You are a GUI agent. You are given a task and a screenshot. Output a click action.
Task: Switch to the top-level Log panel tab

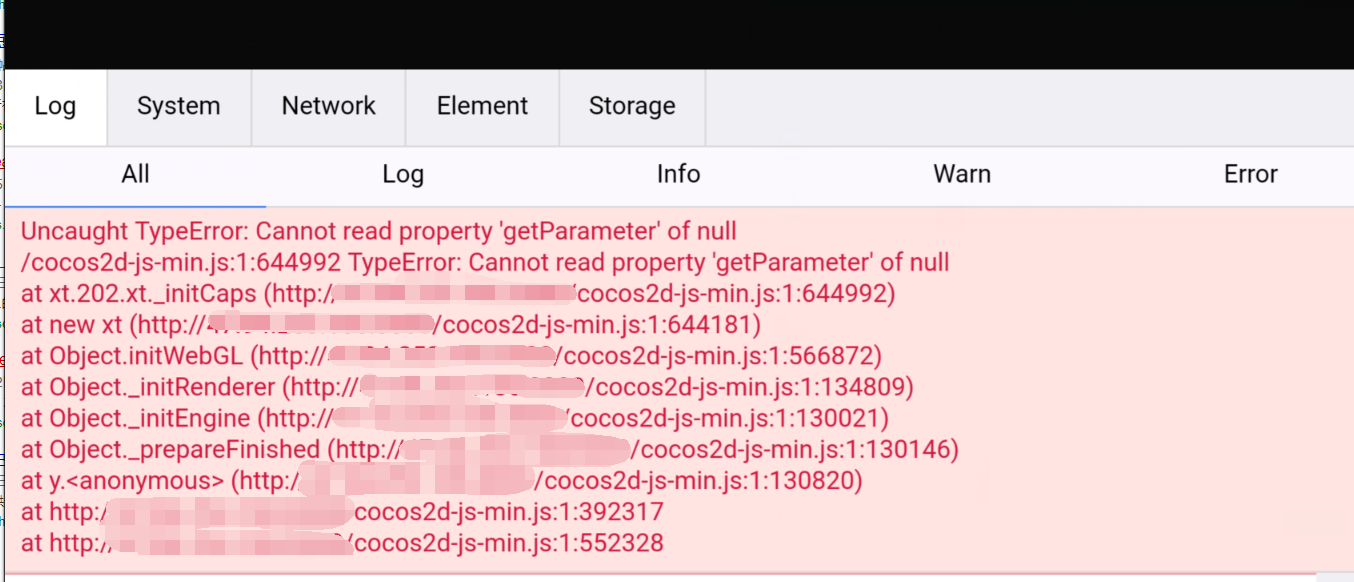click(x=55, y=106)
